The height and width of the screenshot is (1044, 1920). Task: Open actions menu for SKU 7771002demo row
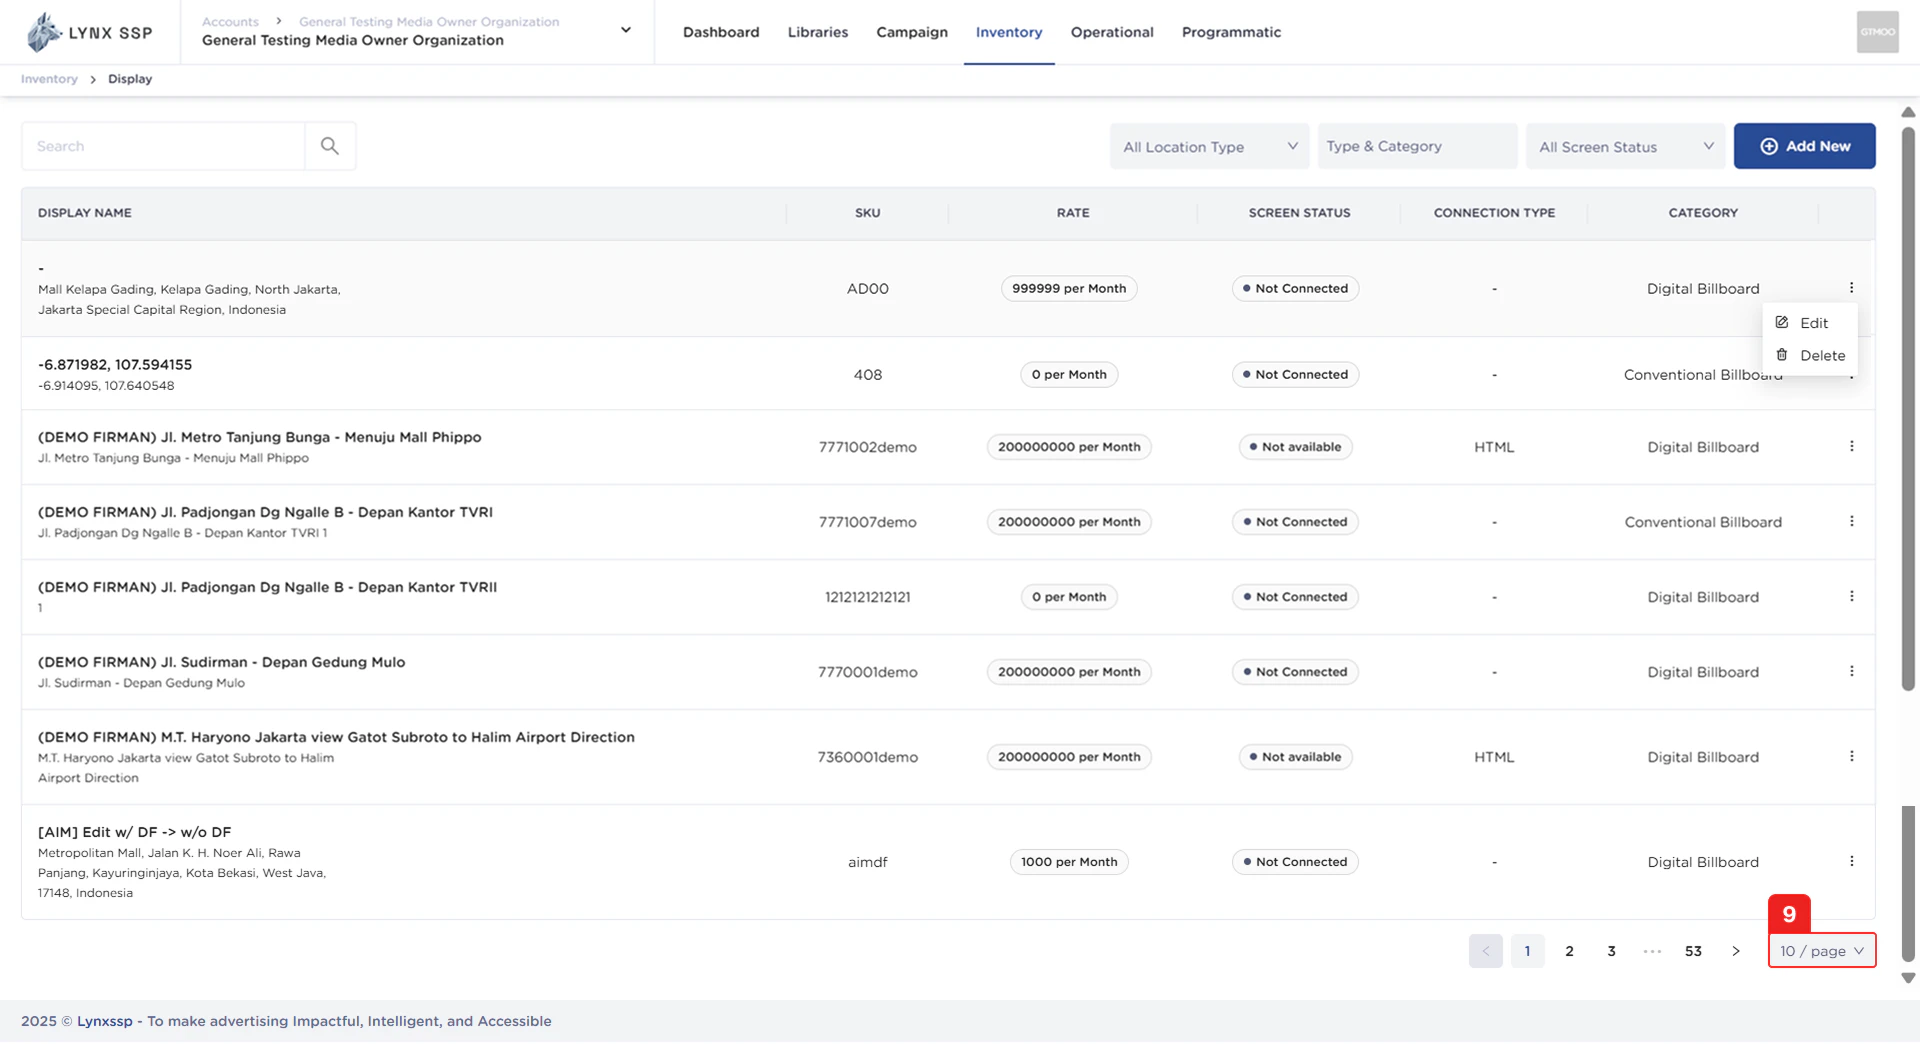(1851, 446)
